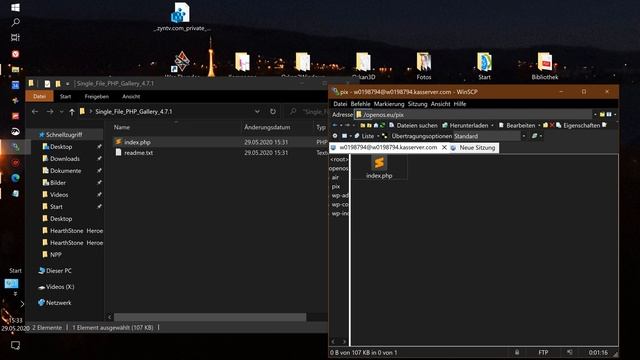Screen dimensions: 640x360
Task: Click Dateien suchen in WinSCP toolbar
Action: [413, 125]
